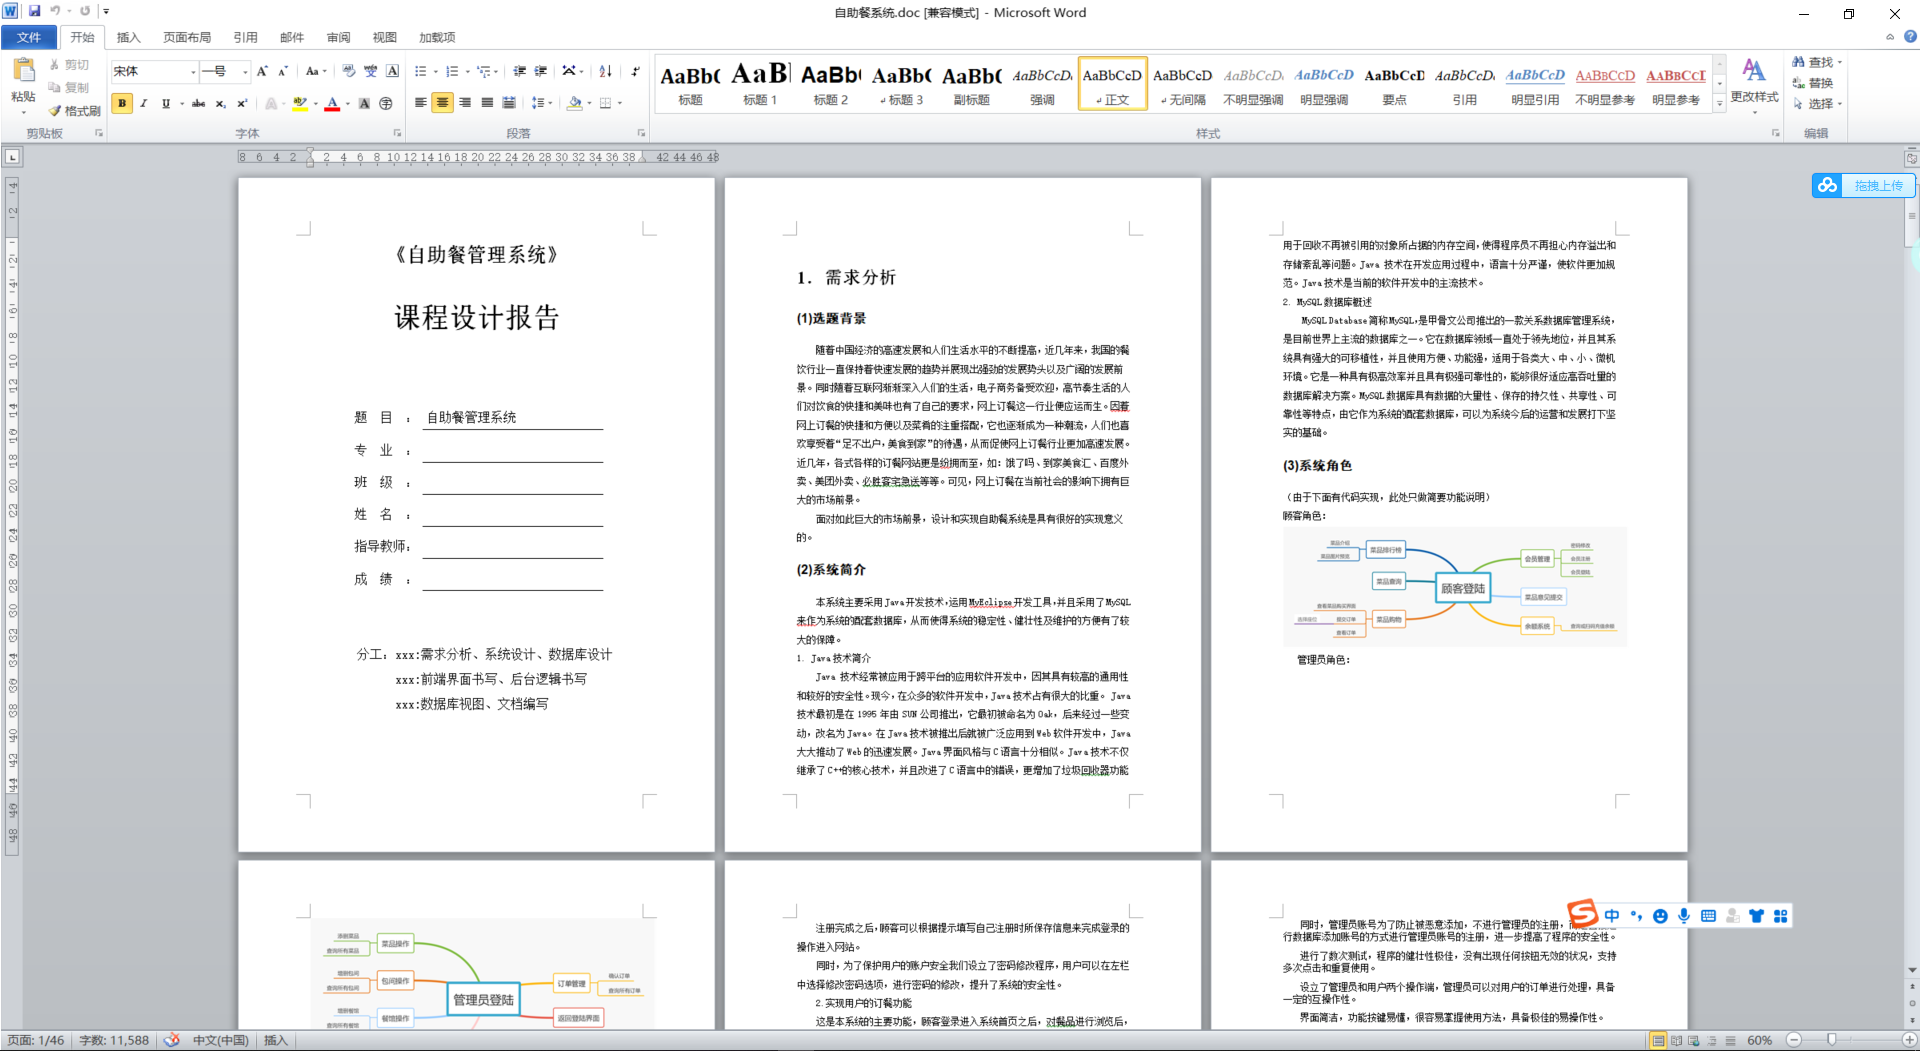This screenshot has height=1051, width=1920.
Task: Switch to Full Screen Reading view
Action: pyautogui.click(x=1677, y=1041)
